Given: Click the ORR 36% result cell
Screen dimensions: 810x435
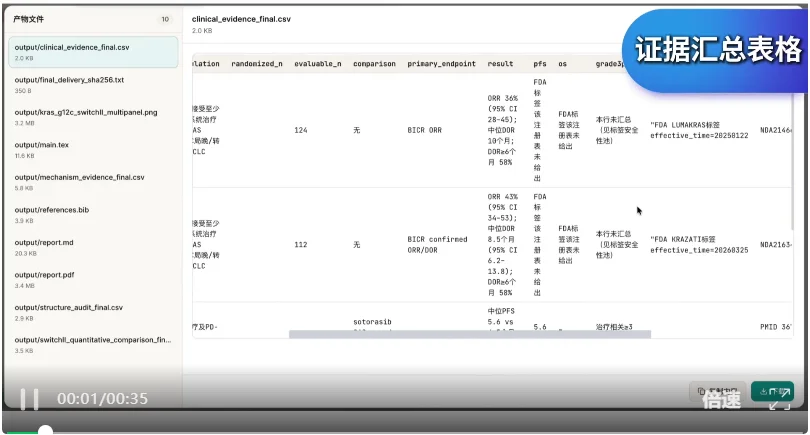Looking at the screenshot, I should click(x=503, y=130).
